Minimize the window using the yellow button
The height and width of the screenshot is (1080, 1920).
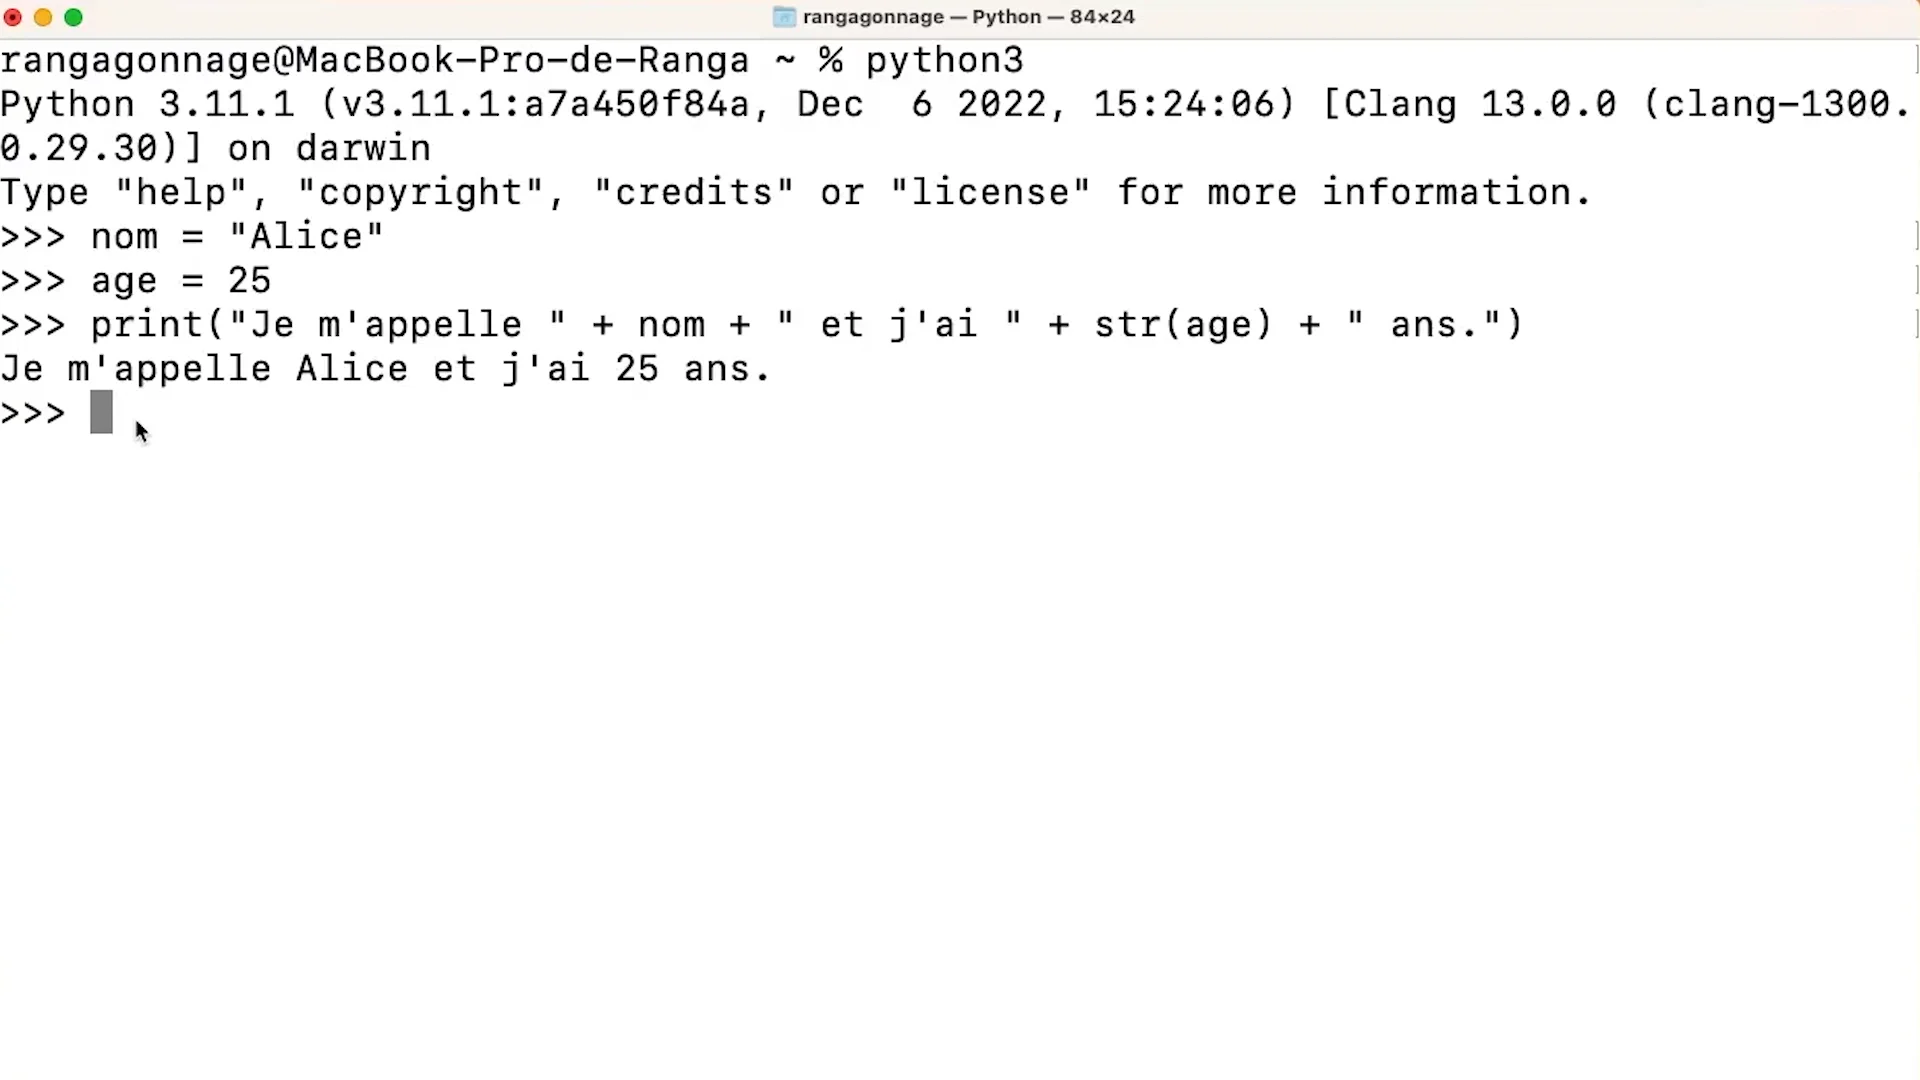43,17
